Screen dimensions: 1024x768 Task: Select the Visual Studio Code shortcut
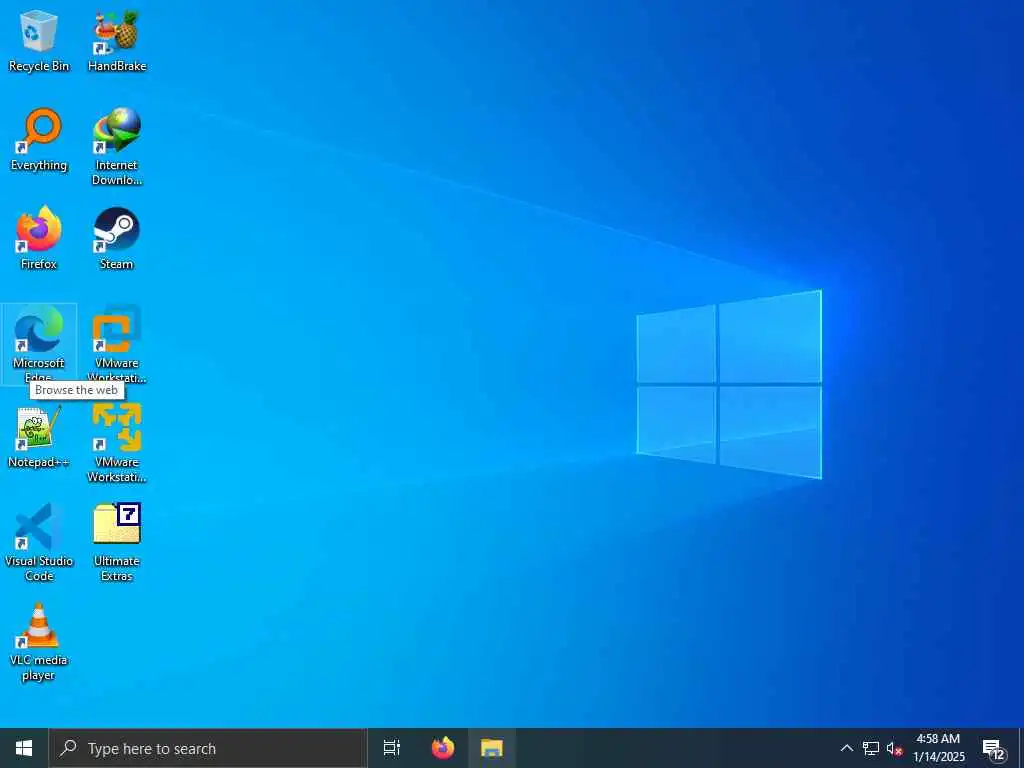point(39,542)
